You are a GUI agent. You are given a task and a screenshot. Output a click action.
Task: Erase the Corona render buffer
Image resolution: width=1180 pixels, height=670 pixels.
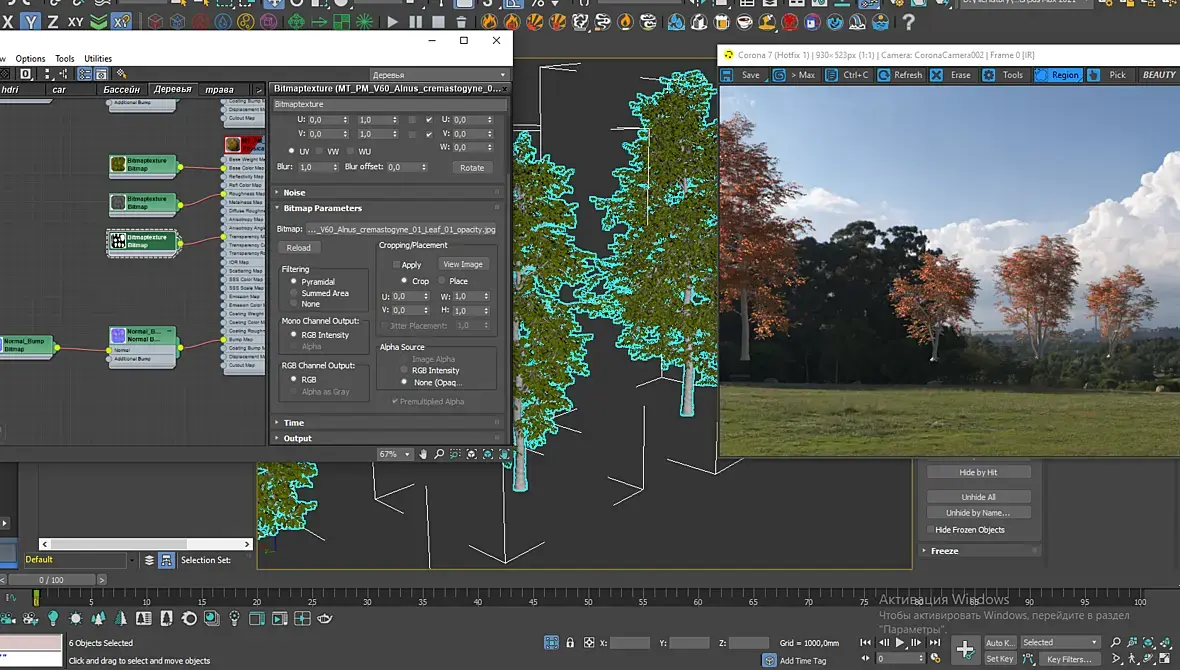950,75
